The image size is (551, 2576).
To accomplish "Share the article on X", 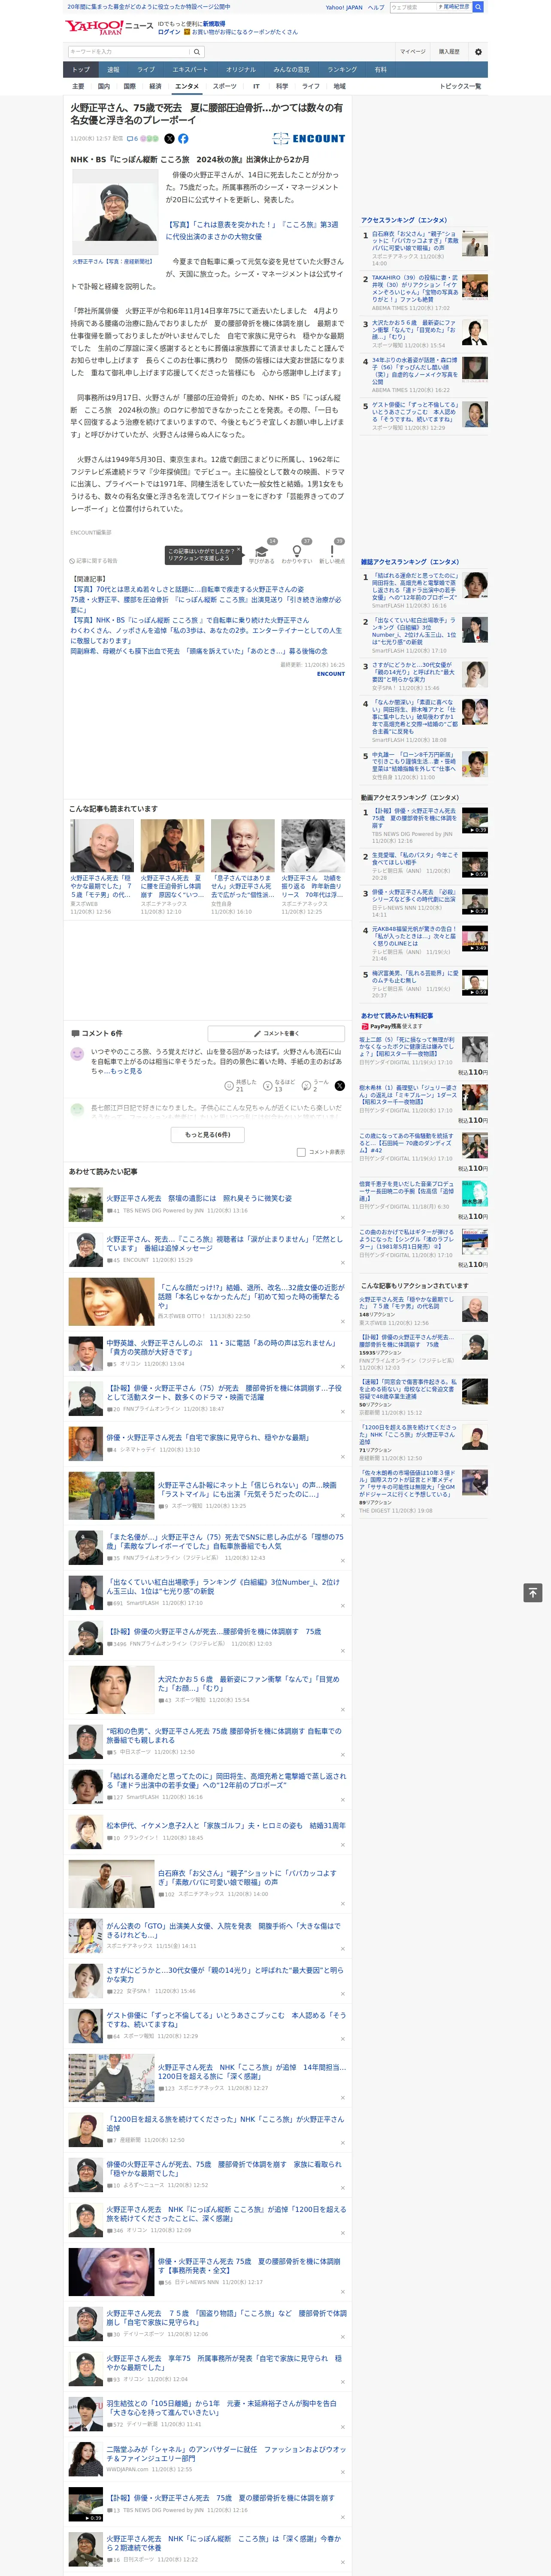I will pos(169,139).
